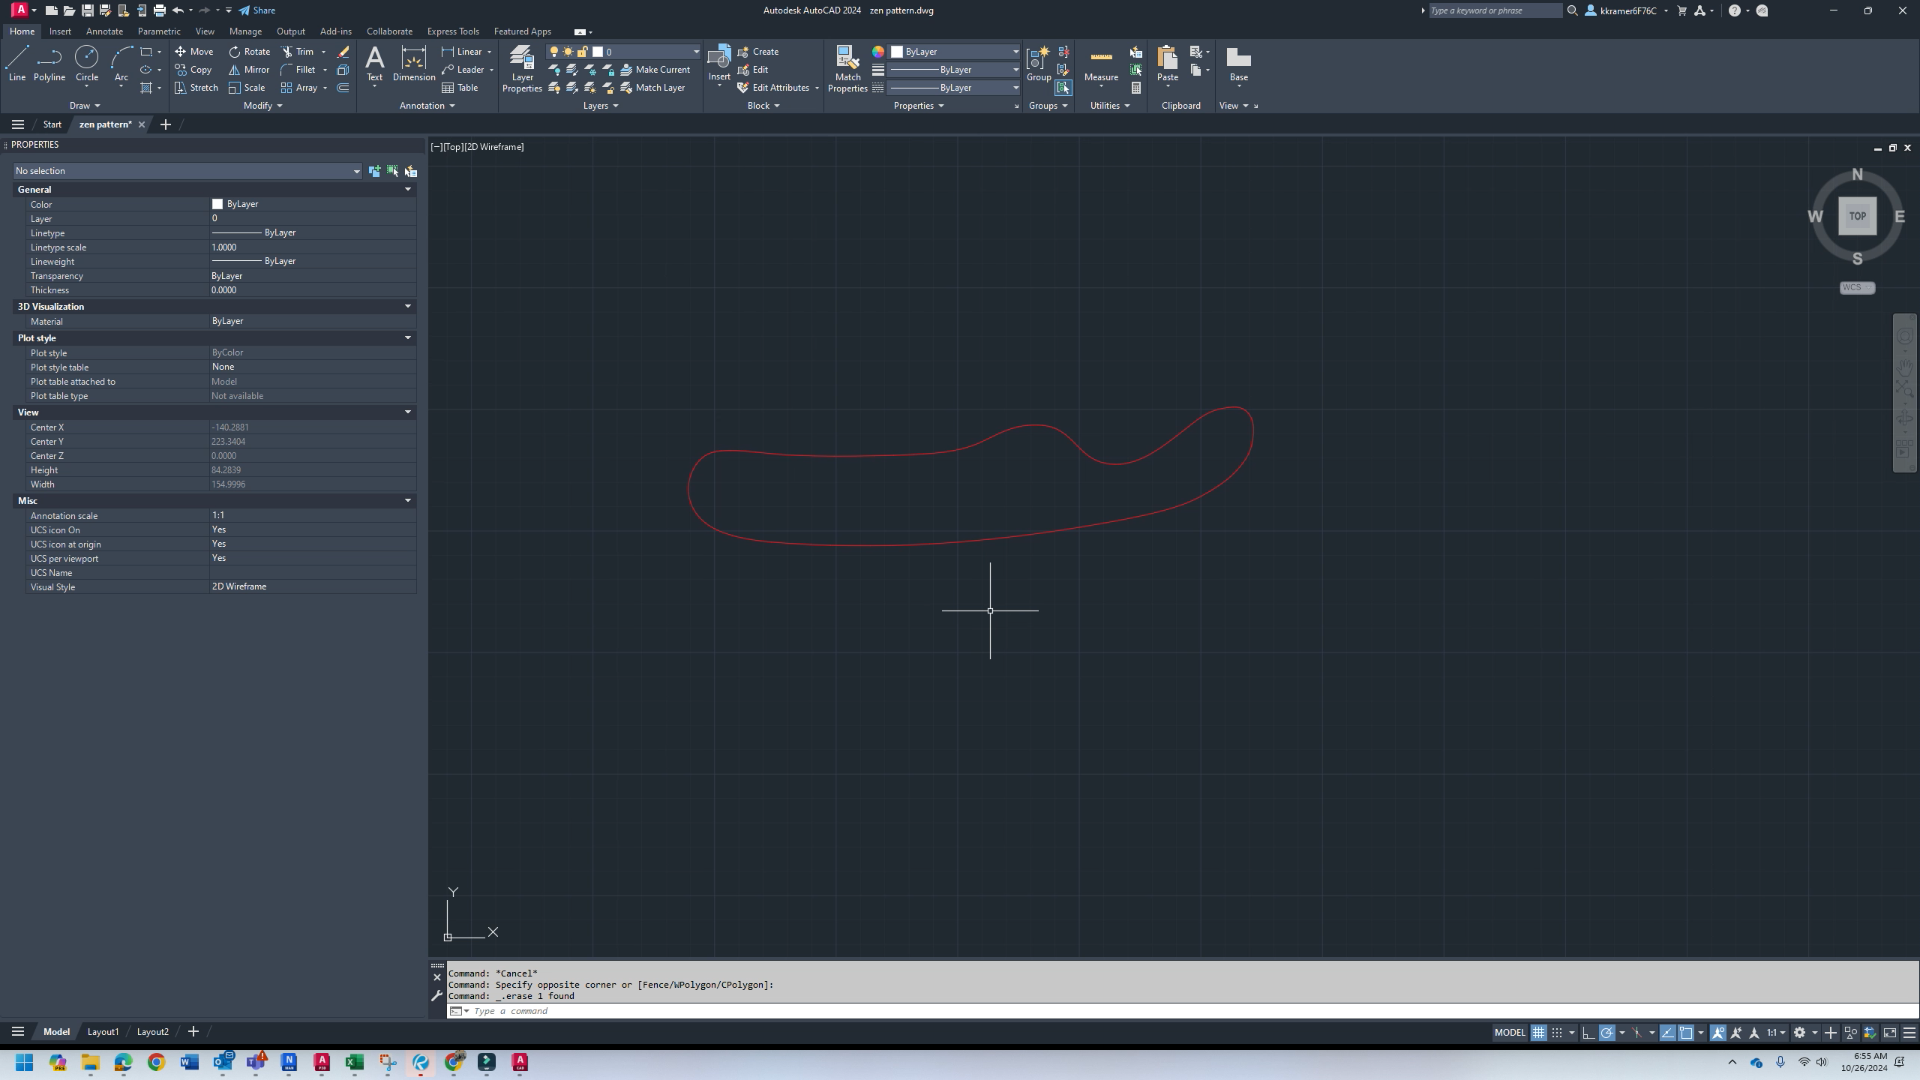Expand the Modify panel

(x=262, y=105)
